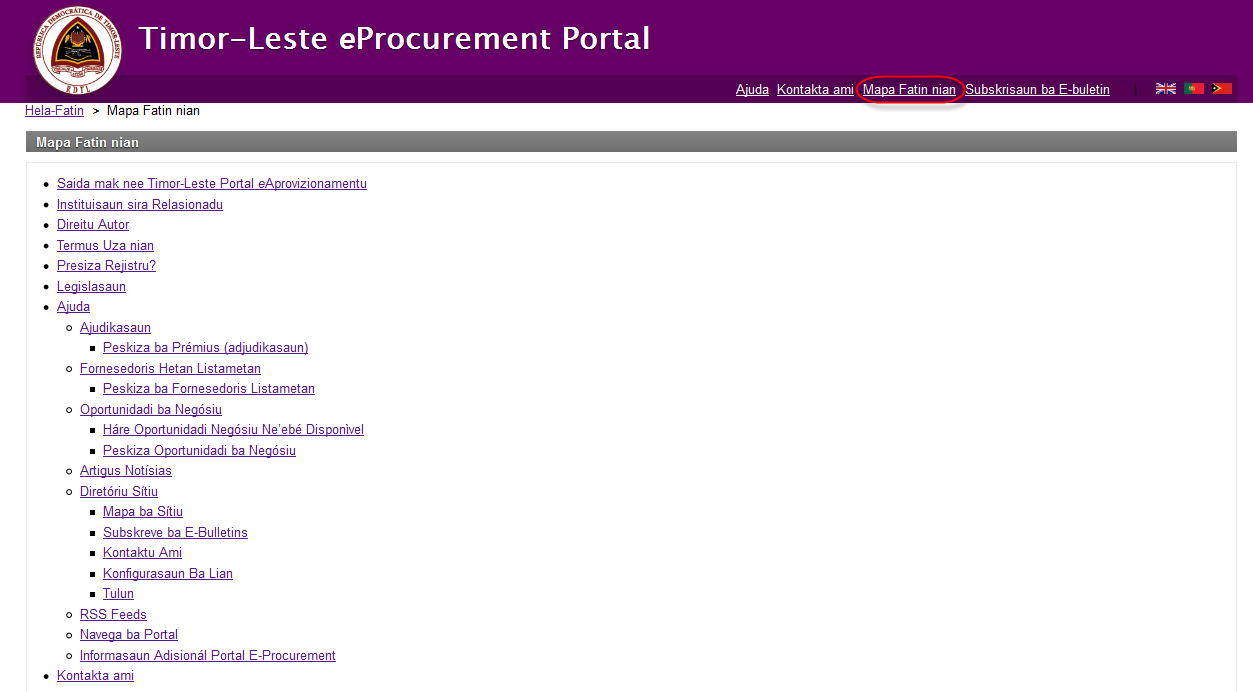
Task: Go to Hela-Fatin in the breadcrumb
Action: click(54, 111)
